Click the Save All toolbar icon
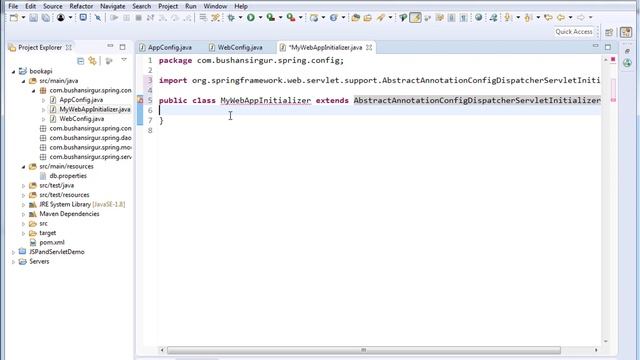 point(45,18)
